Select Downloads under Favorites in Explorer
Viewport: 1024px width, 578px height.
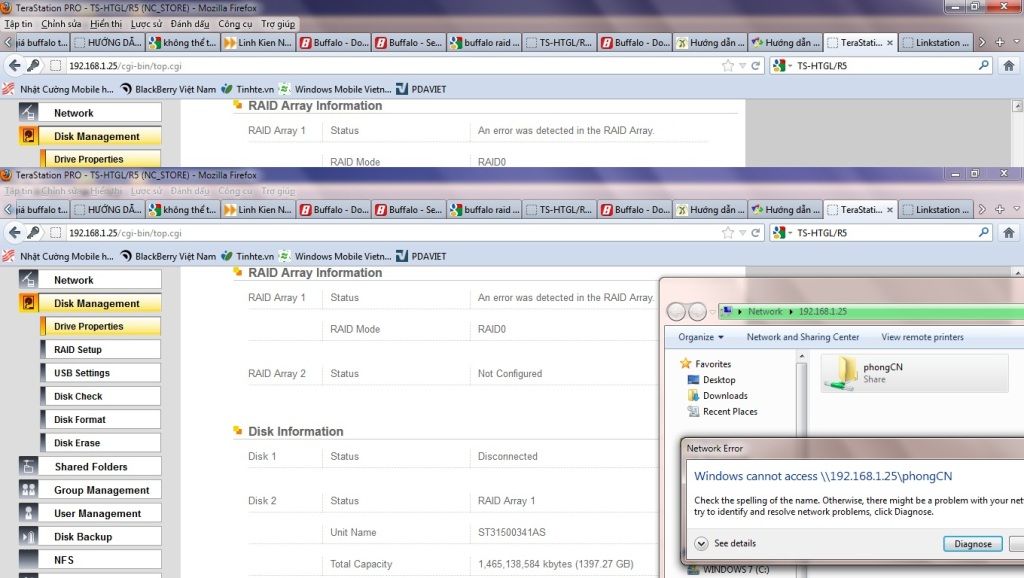click(x=717, y=396)
